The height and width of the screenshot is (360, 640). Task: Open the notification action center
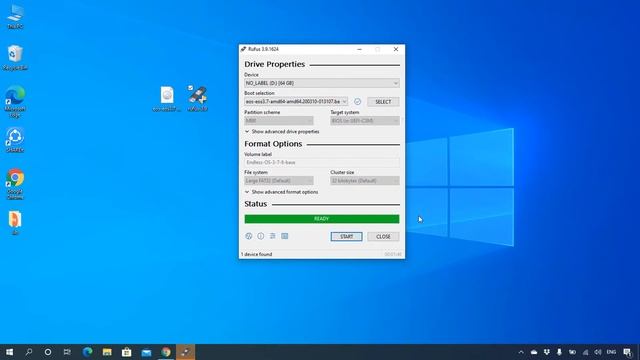tap(627, 352)
